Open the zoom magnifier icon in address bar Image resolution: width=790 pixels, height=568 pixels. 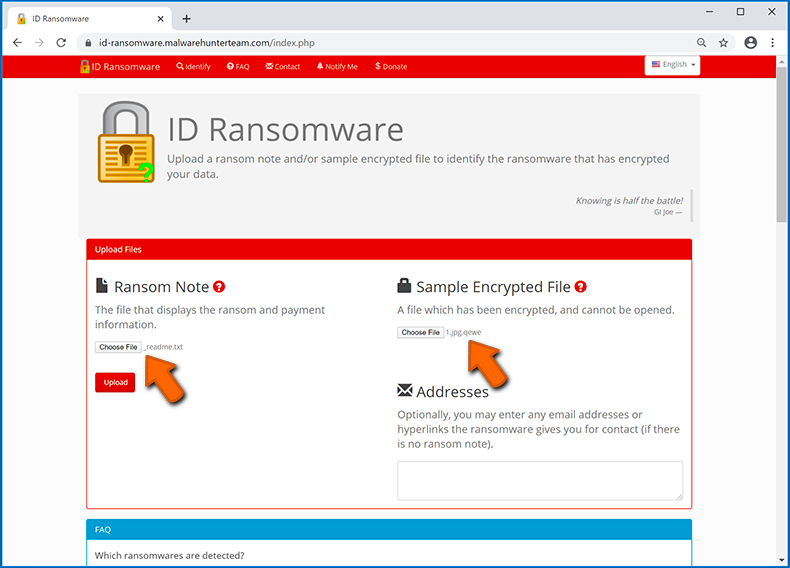701,43
